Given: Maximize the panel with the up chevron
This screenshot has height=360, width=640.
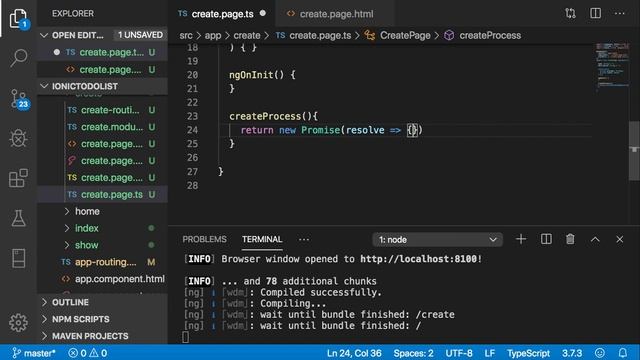Looking at the screenshot, I should 595,240.
